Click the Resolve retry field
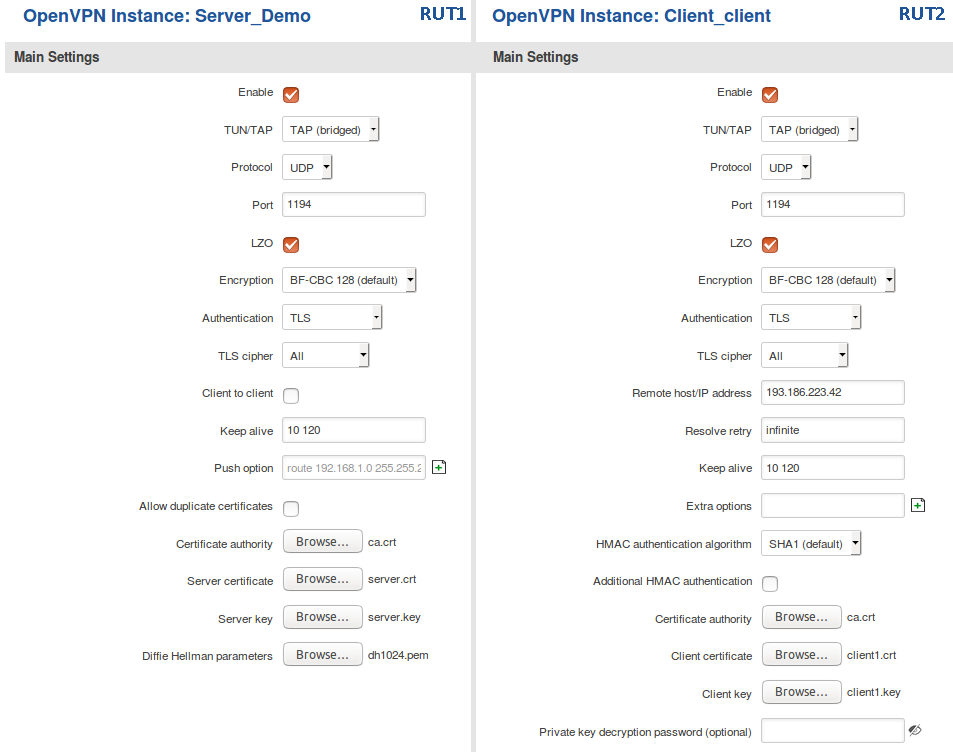The height and width of the screenshot is (752, 953). click(x=833, y=430)
